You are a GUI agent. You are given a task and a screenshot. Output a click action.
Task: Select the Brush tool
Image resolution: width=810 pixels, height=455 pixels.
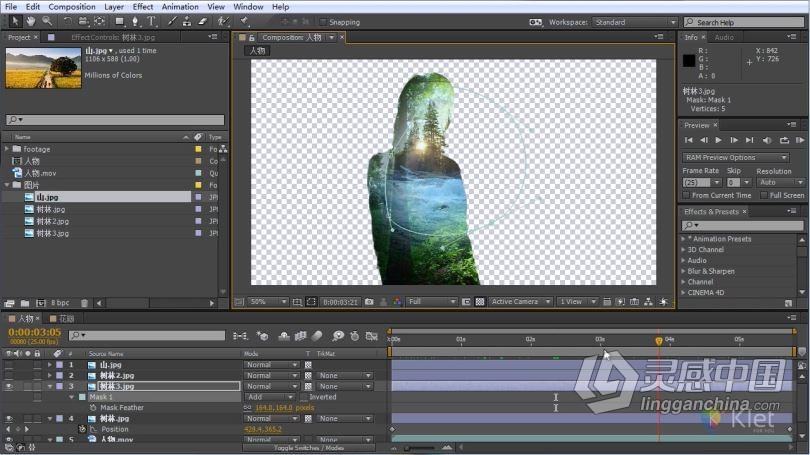172,21
